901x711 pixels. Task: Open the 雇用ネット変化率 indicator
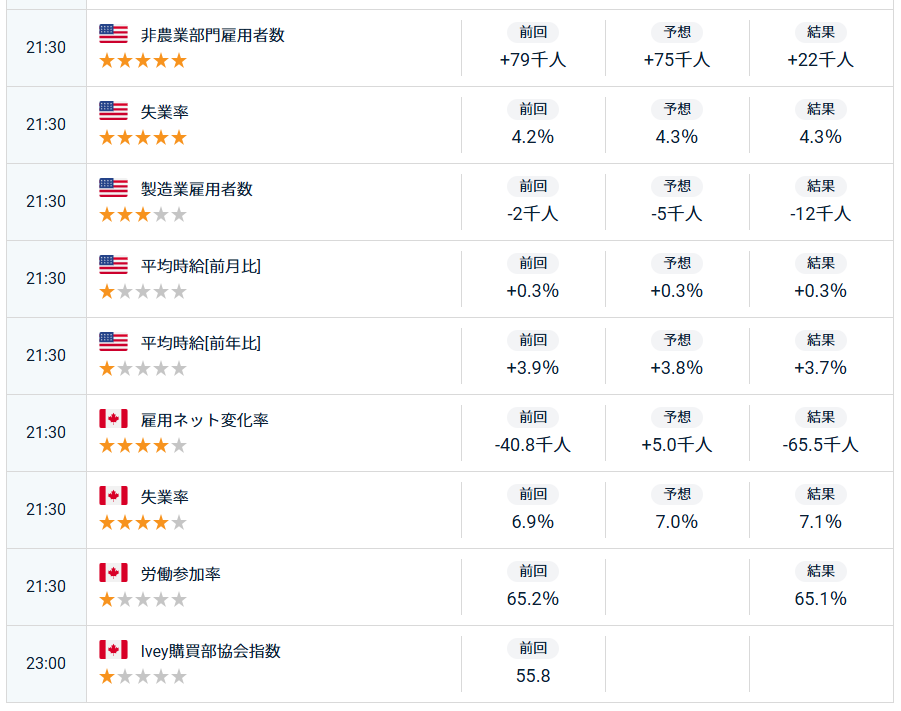coord(205,420)
